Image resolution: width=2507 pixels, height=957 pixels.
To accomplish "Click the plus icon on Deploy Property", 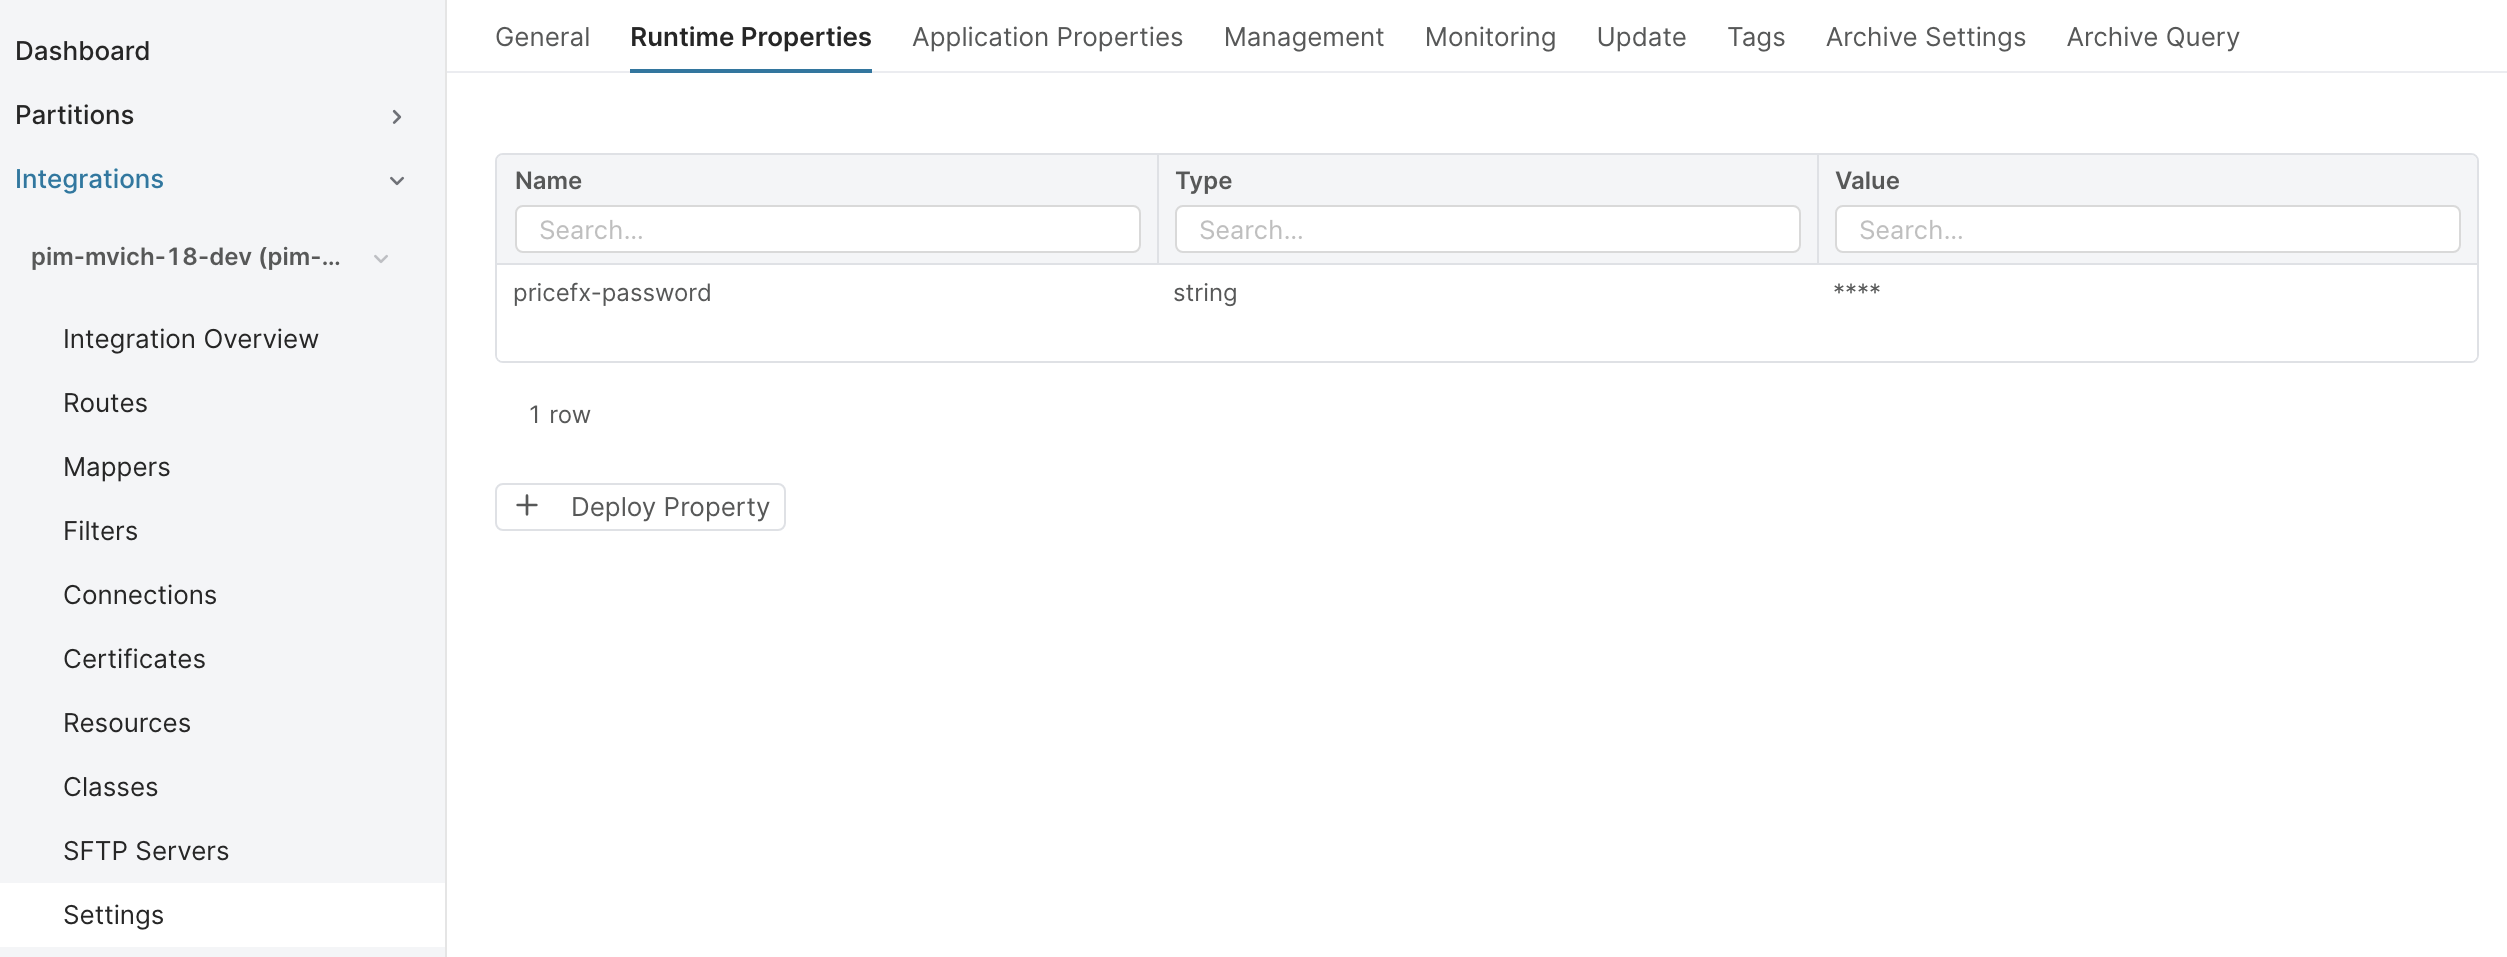I will point(528,506).
